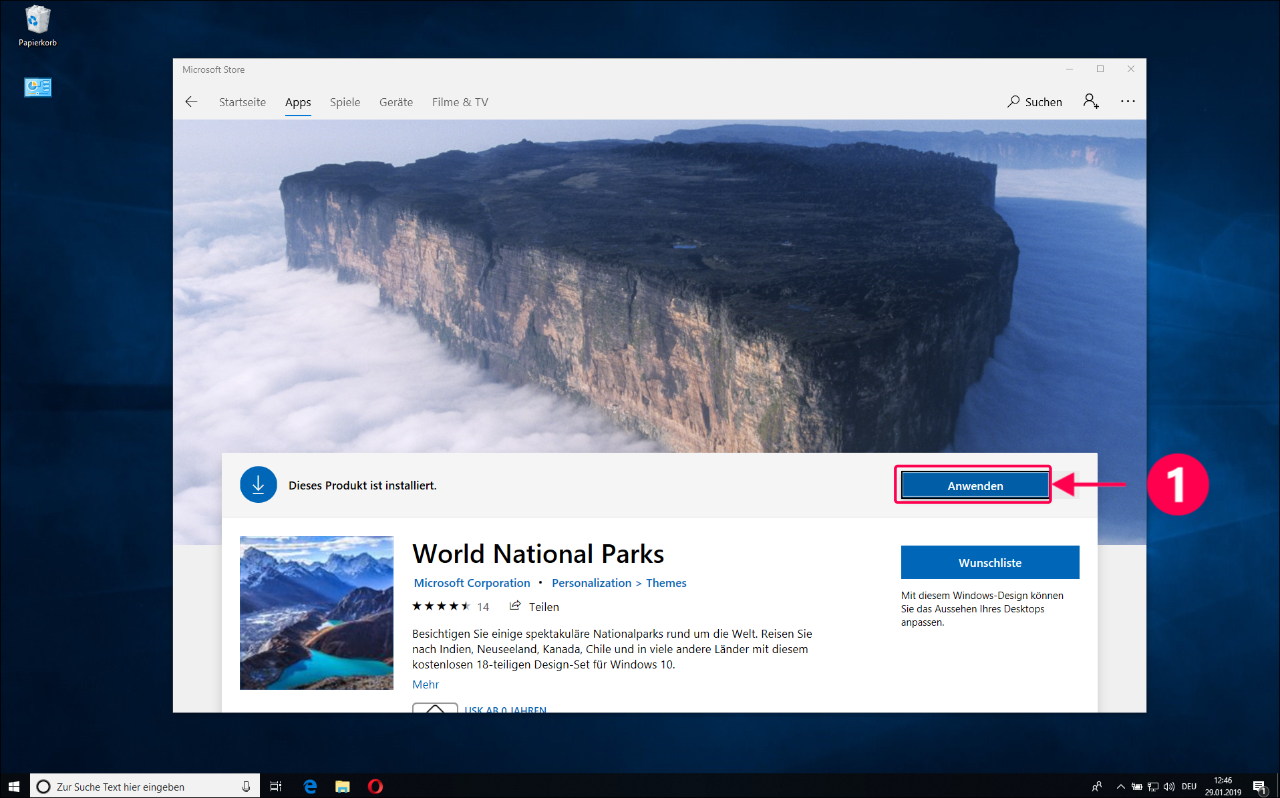Check the battery status tray icon
This screenshot has width=1280, height=798.
(x=1138, y=786)
